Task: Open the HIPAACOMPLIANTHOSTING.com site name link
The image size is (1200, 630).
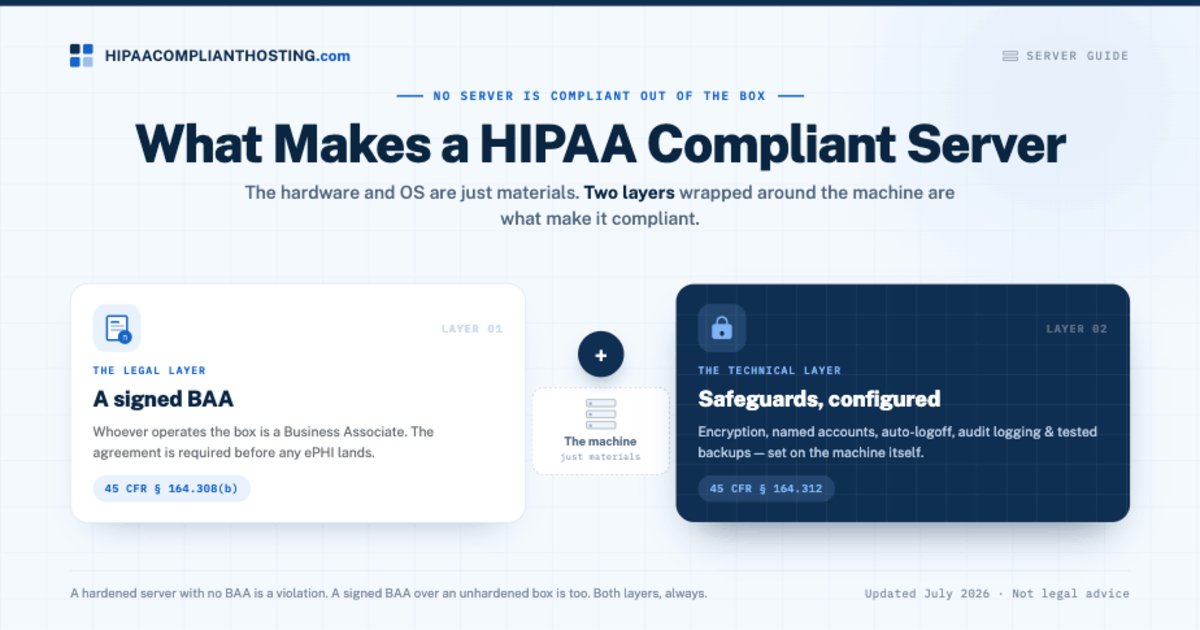Action: point(227,56)
